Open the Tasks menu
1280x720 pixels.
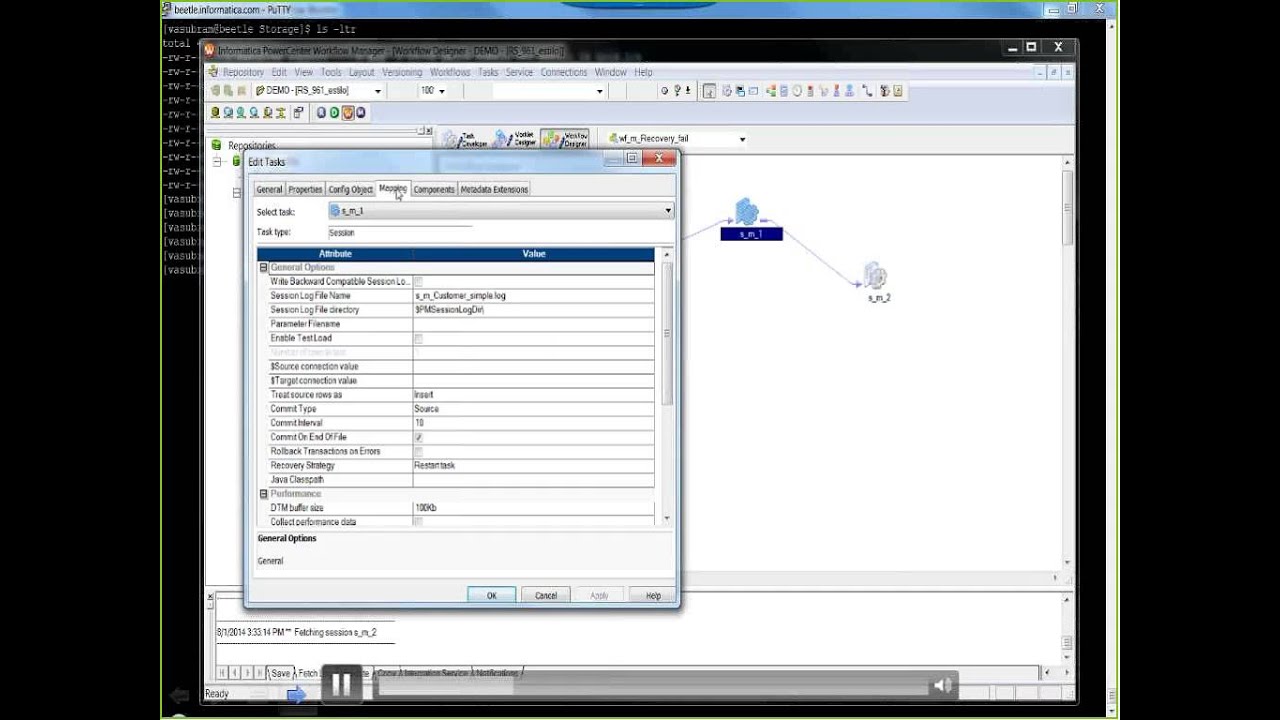pos(488,72)
